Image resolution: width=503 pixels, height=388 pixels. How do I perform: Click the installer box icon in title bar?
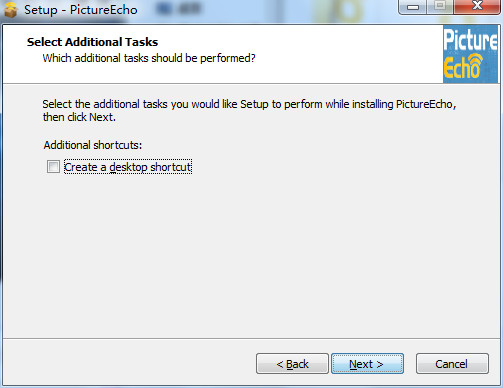point(10,10)
